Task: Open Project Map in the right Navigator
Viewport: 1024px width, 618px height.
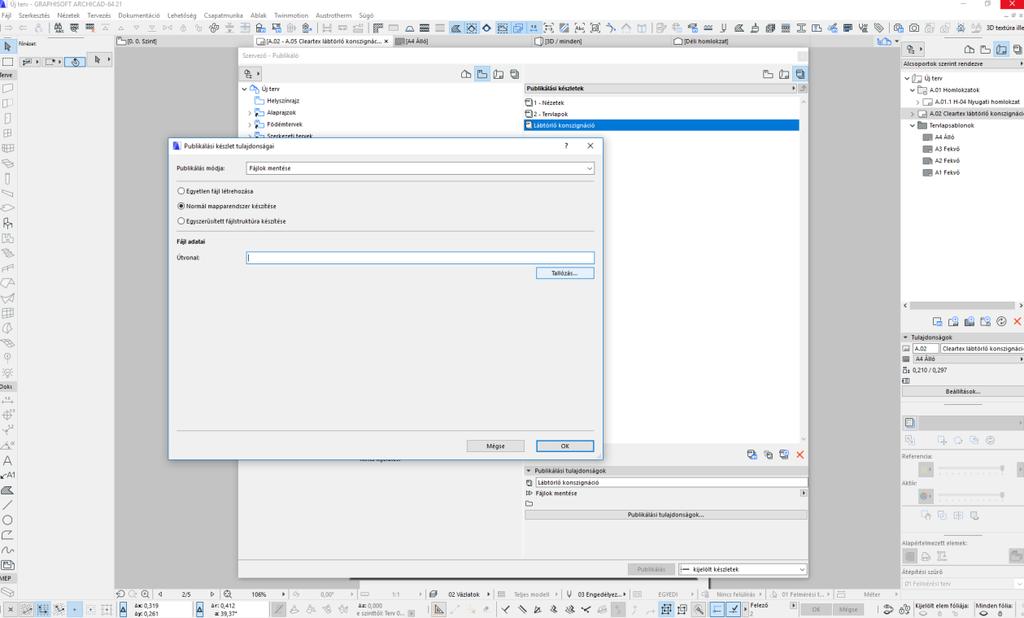Action: coord(969,49)
